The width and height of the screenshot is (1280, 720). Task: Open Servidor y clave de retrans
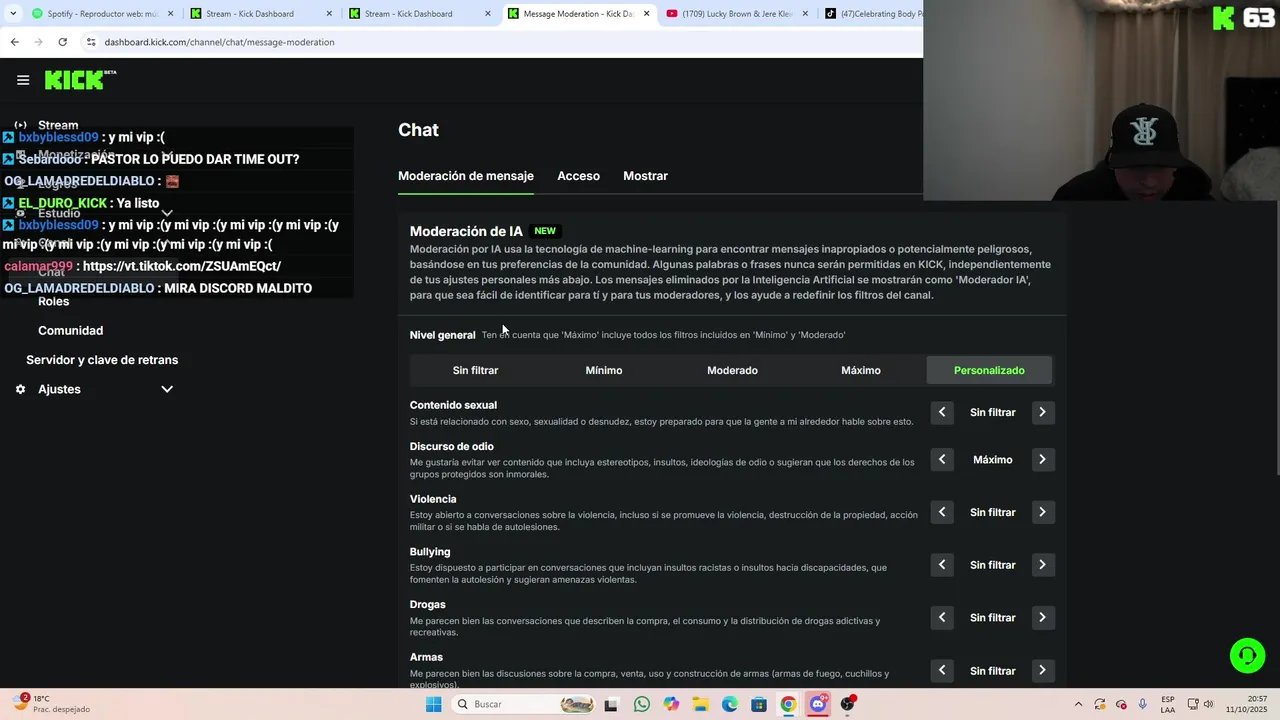[x=102, y=360]
